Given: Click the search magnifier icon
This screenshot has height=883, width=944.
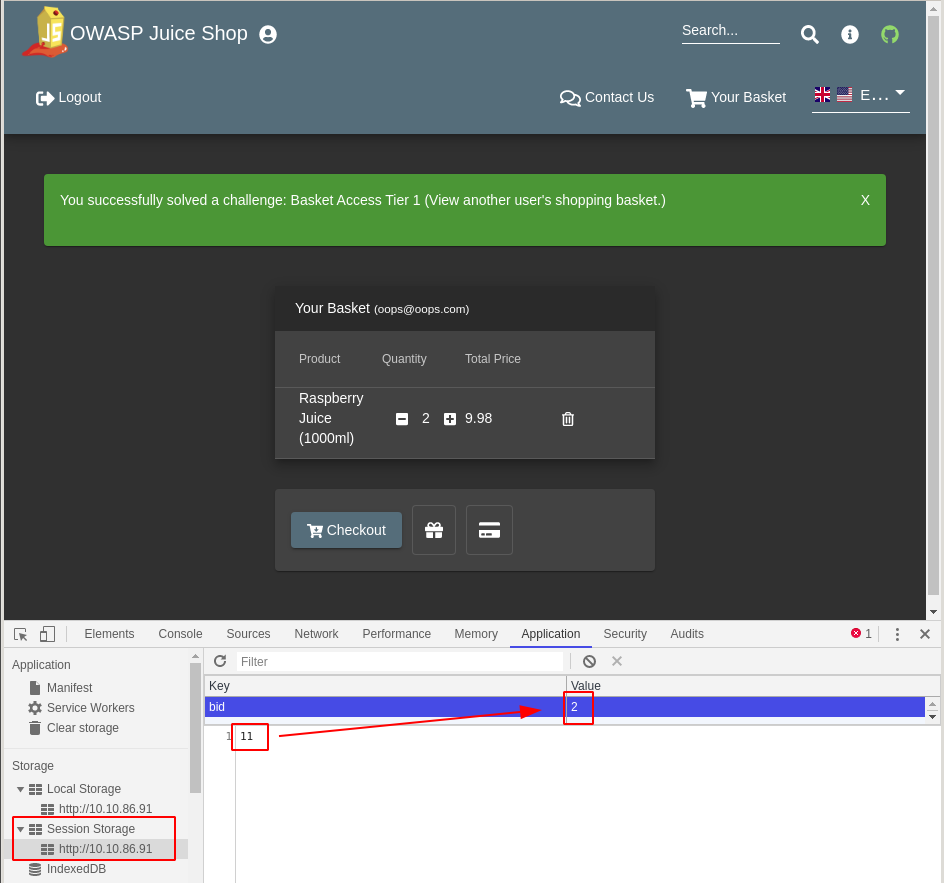Looking at the screenshot, I should 809,35.
